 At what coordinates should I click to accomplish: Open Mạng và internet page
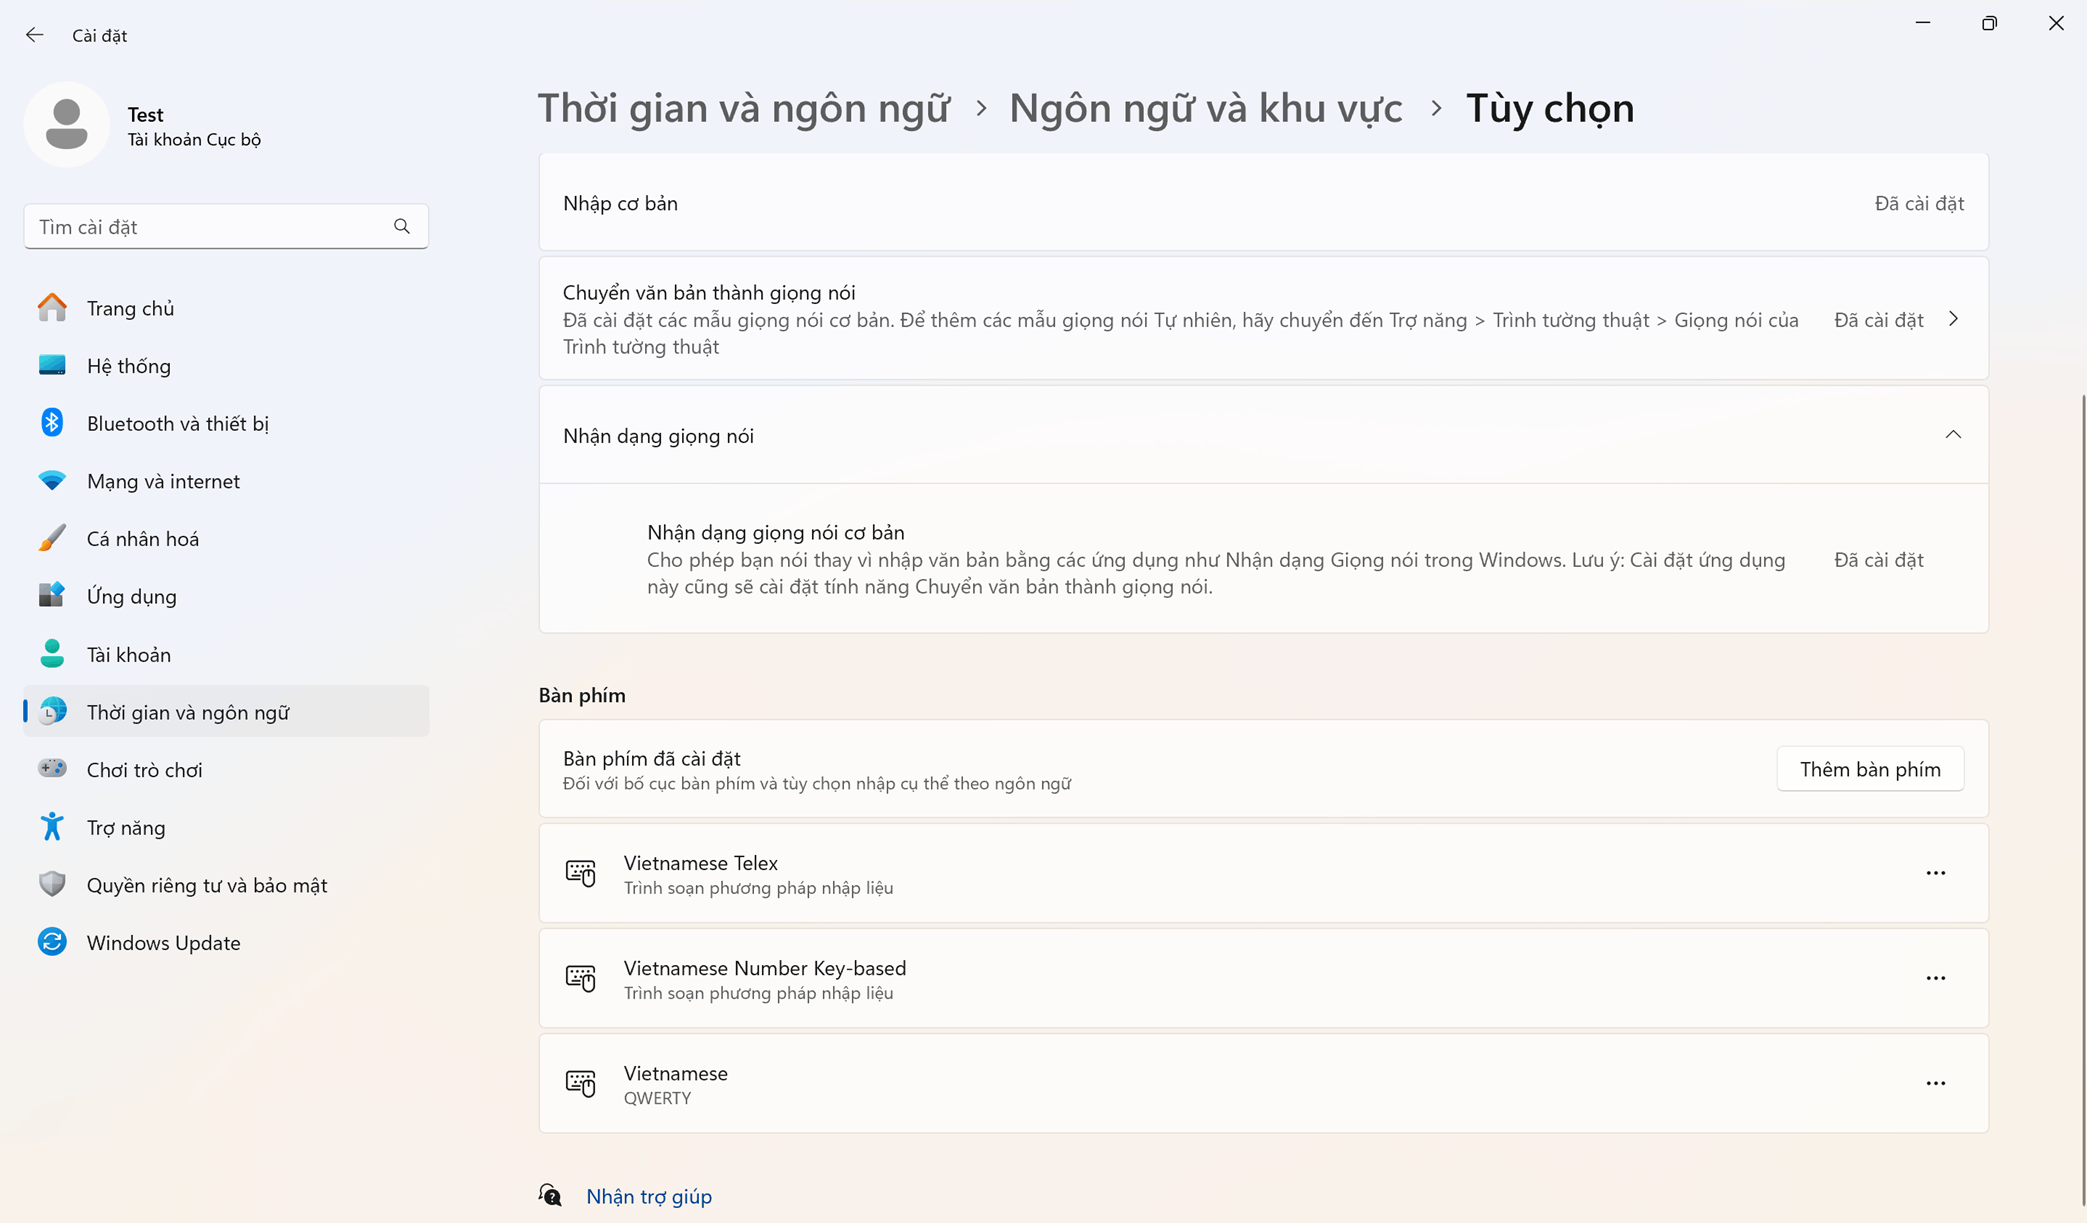(x=163, y=481)
